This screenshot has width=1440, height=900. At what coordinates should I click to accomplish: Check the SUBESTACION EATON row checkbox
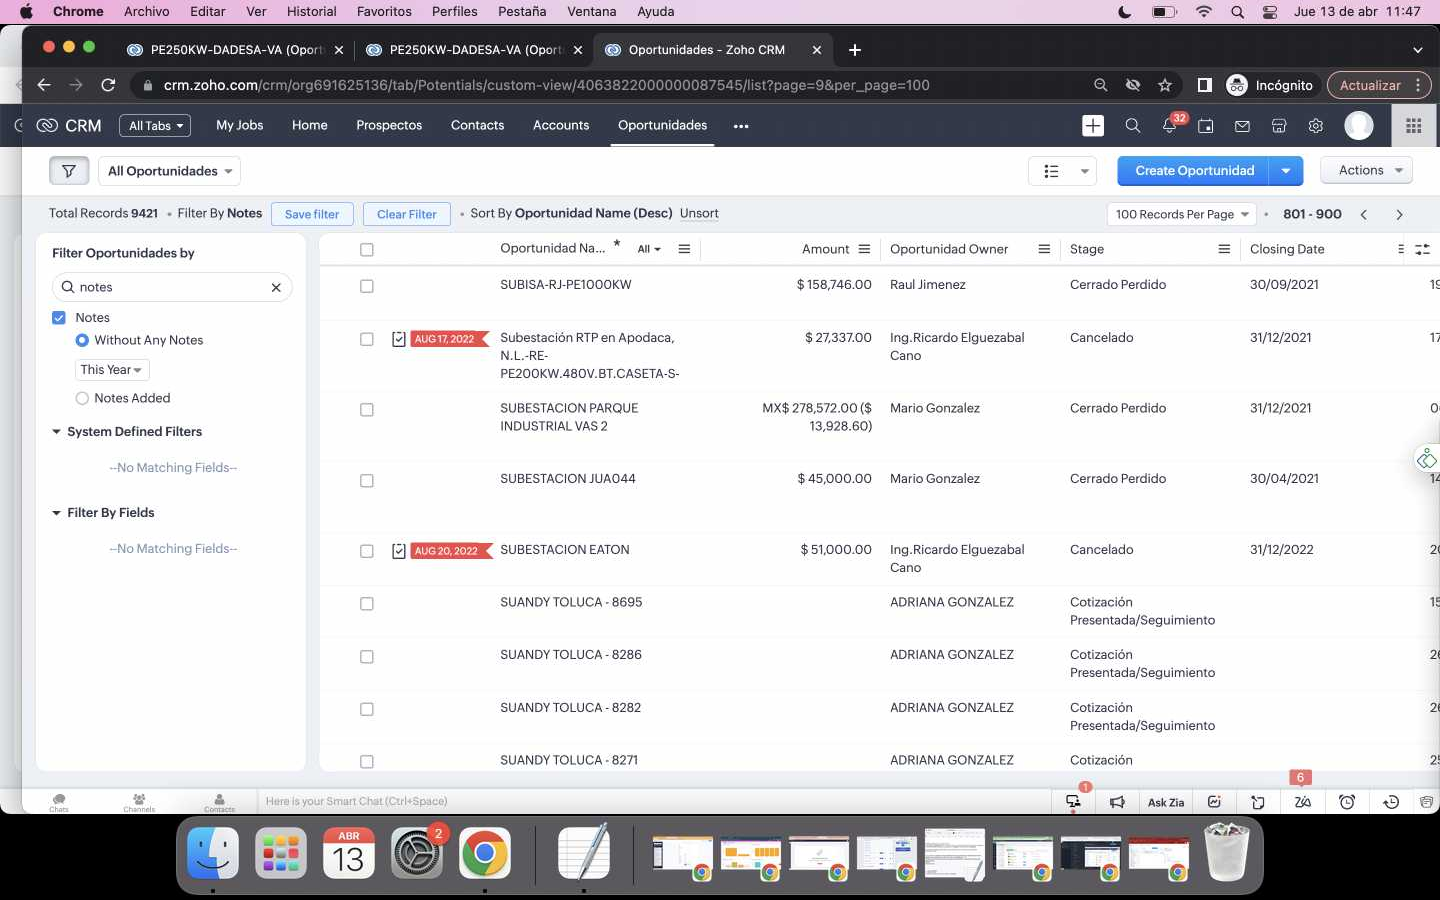(x=367, y=551)
